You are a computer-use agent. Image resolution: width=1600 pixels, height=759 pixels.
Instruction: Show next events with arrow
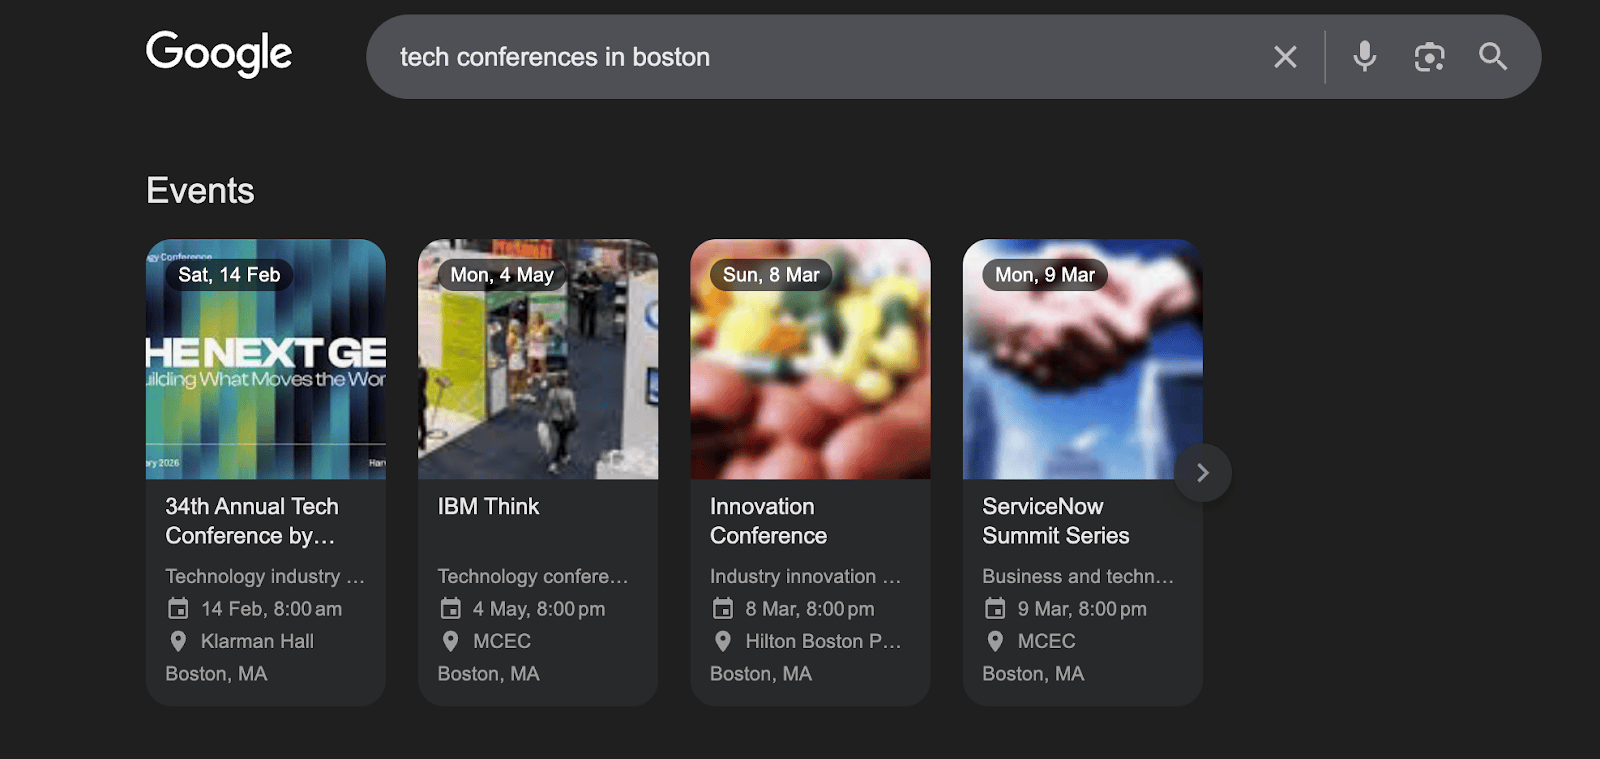point(1203,473)
